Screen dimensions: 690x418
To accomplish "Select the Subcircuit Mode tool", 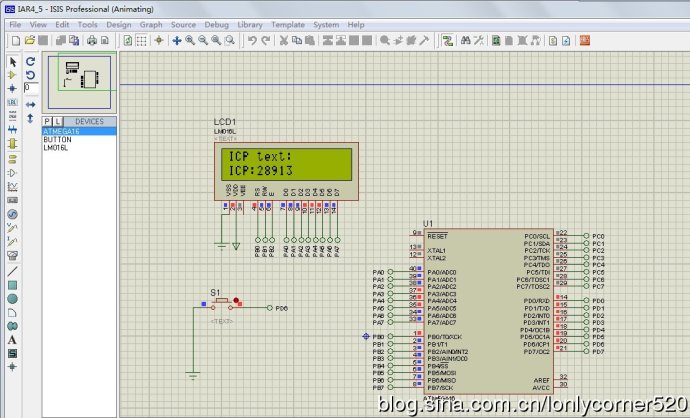I will coord(12,143).
